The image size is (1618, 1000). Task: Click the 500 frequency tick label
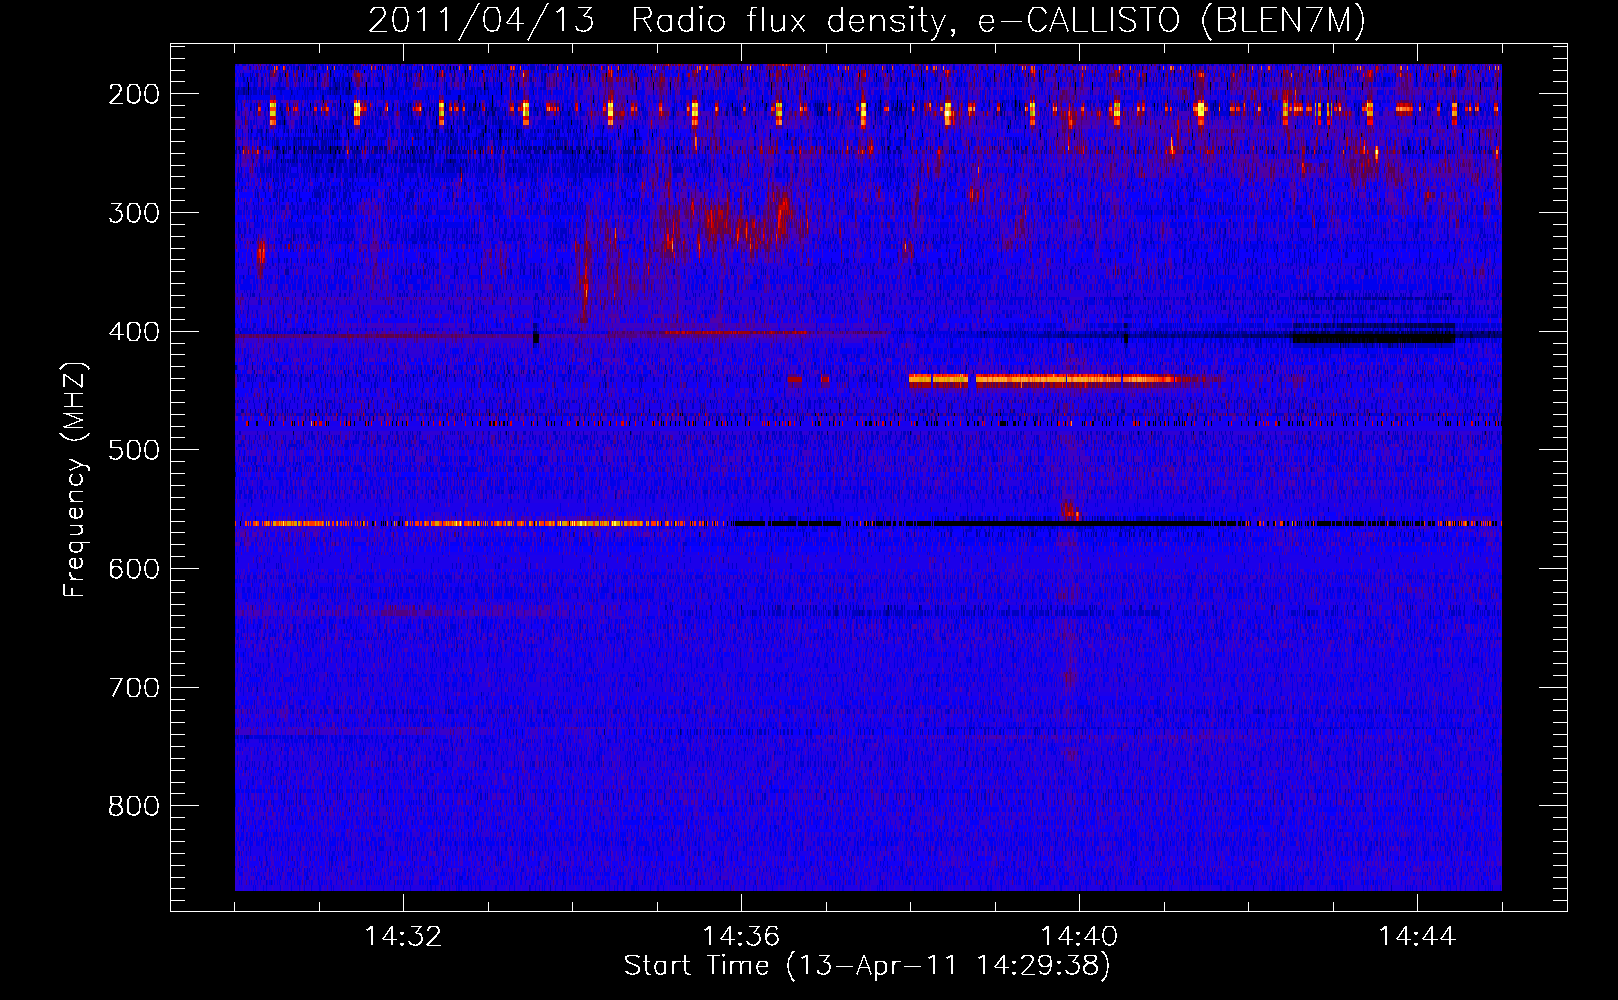tap(134, 450)
